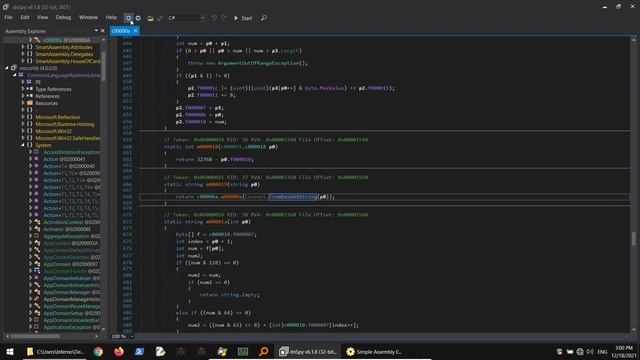
Task: Click the FromBase64String highlighted method reference
Action: (292, 197)
